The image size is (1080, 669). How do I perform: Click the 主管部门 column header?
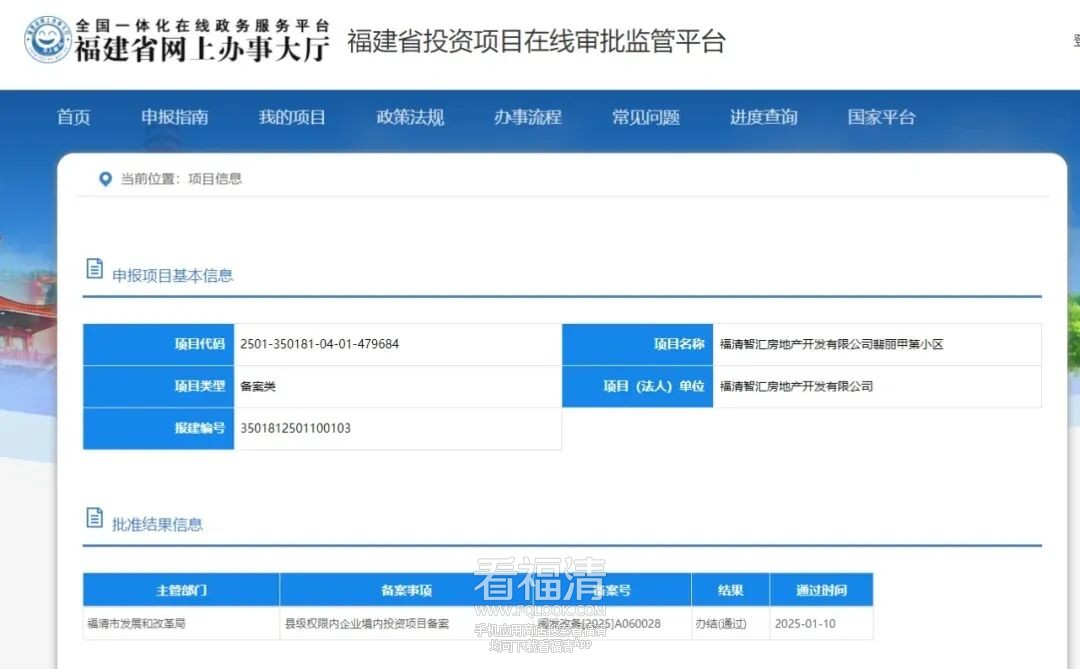(181, 590)
